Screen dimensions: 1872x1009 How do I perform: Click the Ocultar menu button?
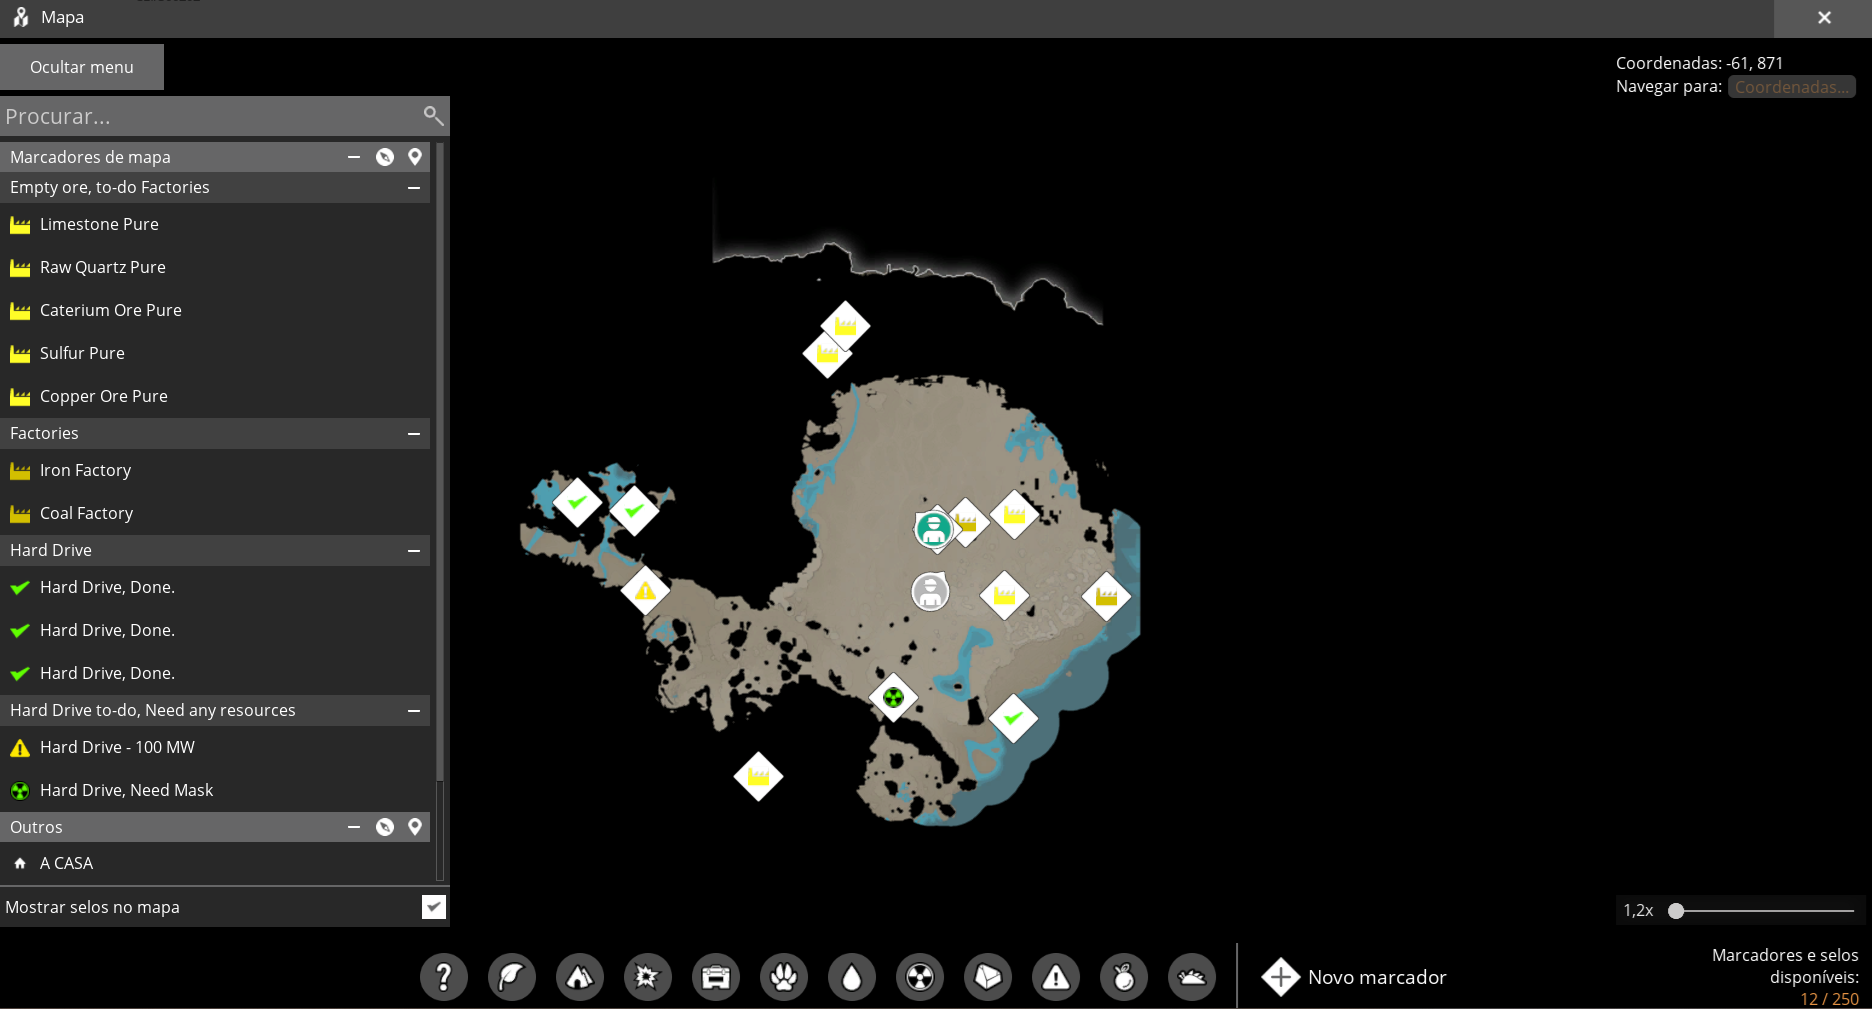tap(82, 67)
